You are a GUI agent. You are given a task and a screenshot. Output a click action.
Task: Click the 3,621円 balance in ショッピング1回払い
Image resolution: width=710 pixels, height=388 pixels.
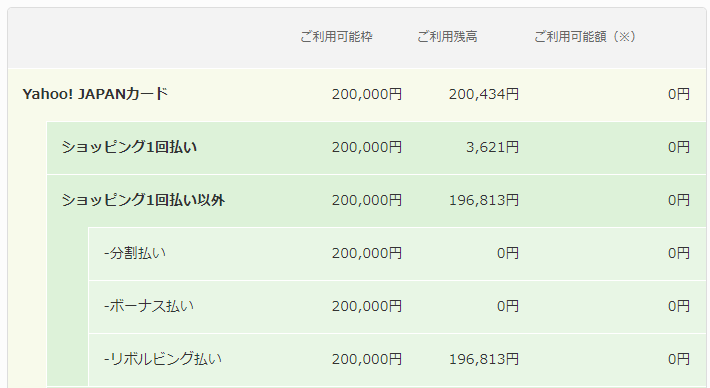493,147
